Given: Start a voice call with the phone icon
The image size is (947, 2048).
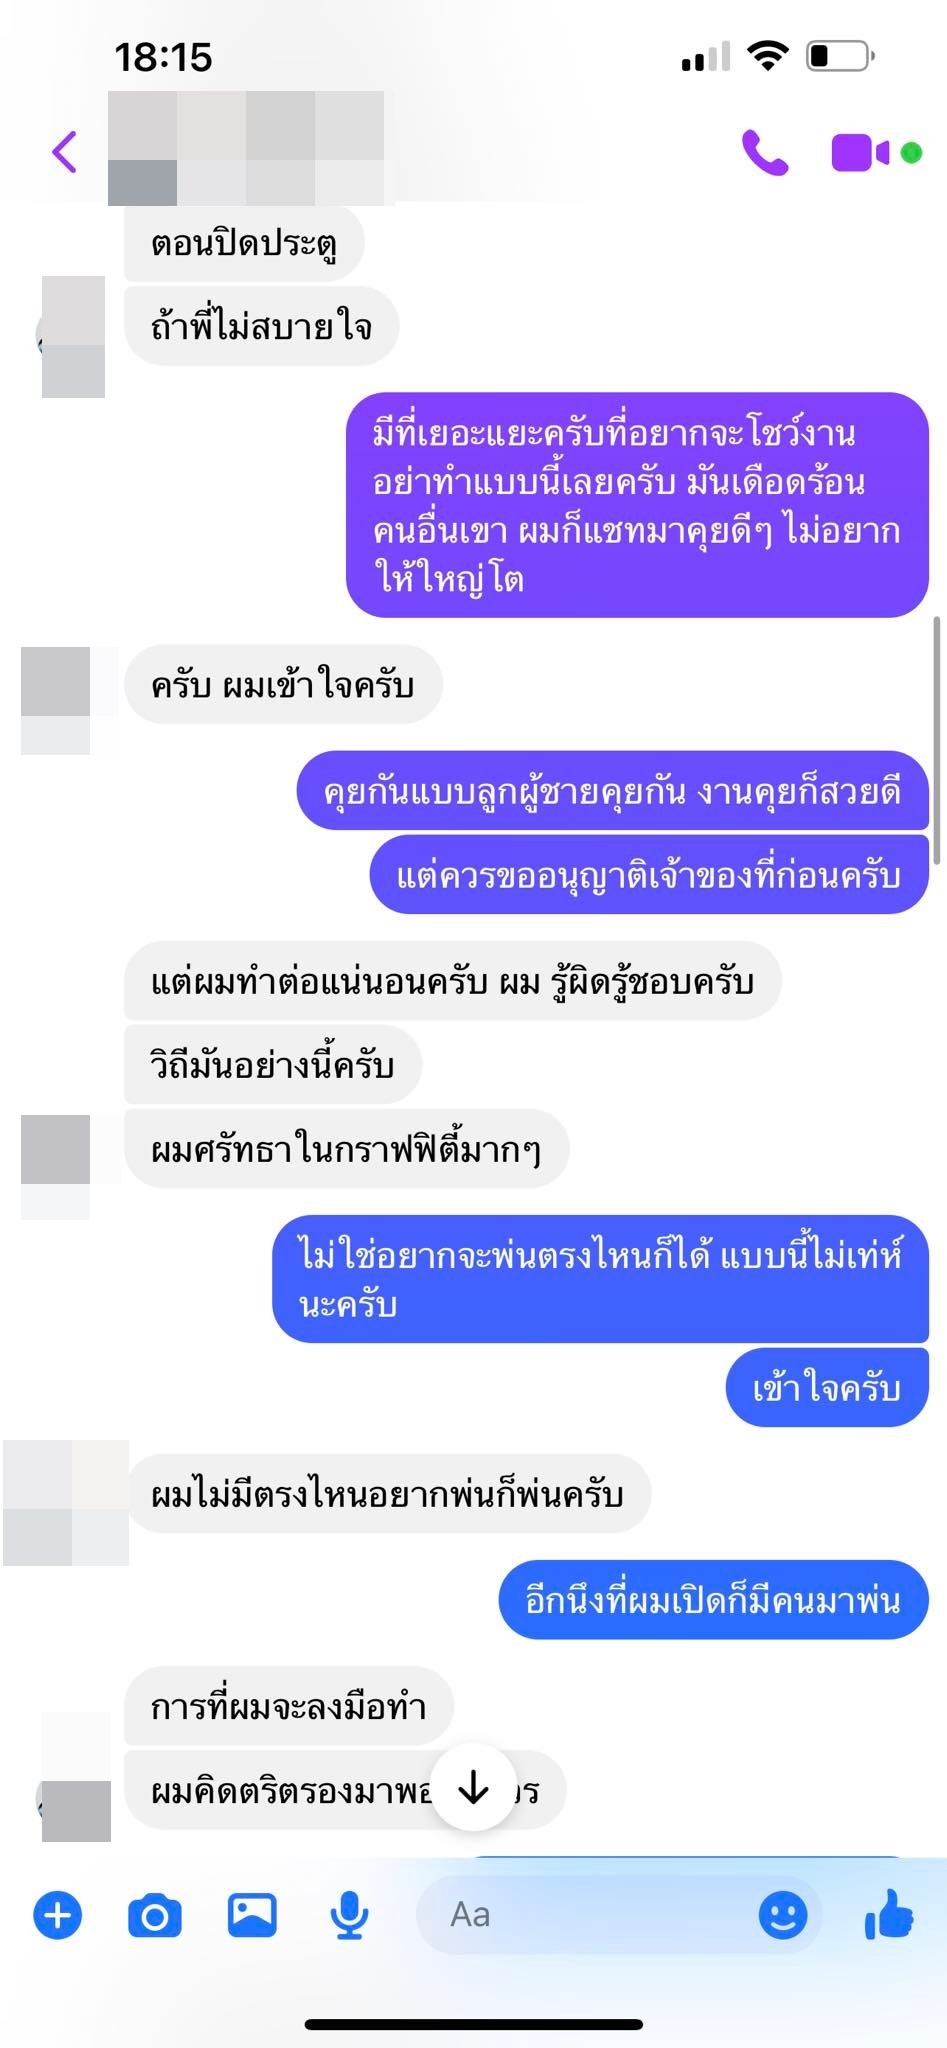Looking at the screenshot, I should [765, 152].
